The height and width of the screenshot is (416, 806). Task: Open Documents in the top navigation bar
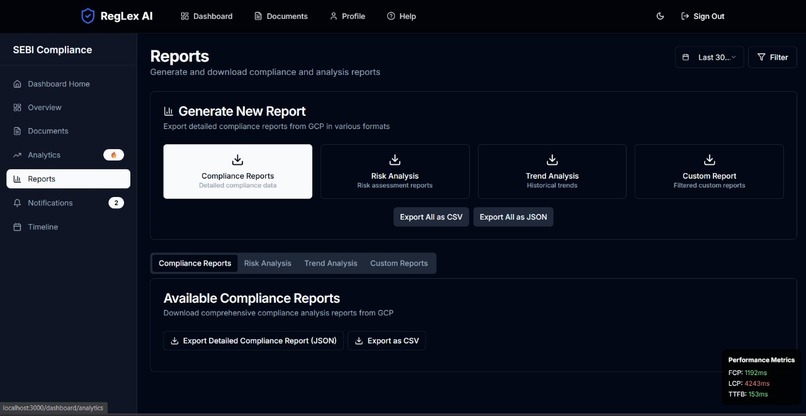[x=281, y=16]
